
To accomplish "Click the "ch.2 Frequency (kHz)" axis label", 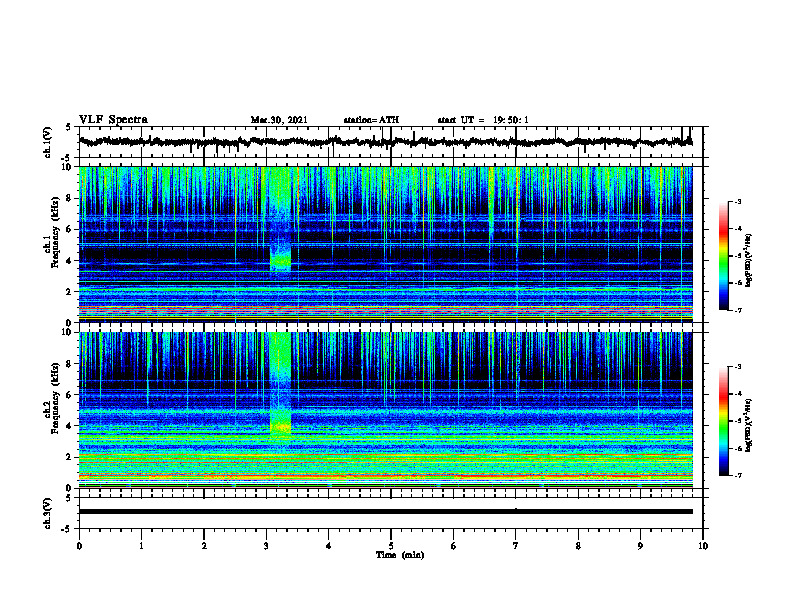I will 52,397.
